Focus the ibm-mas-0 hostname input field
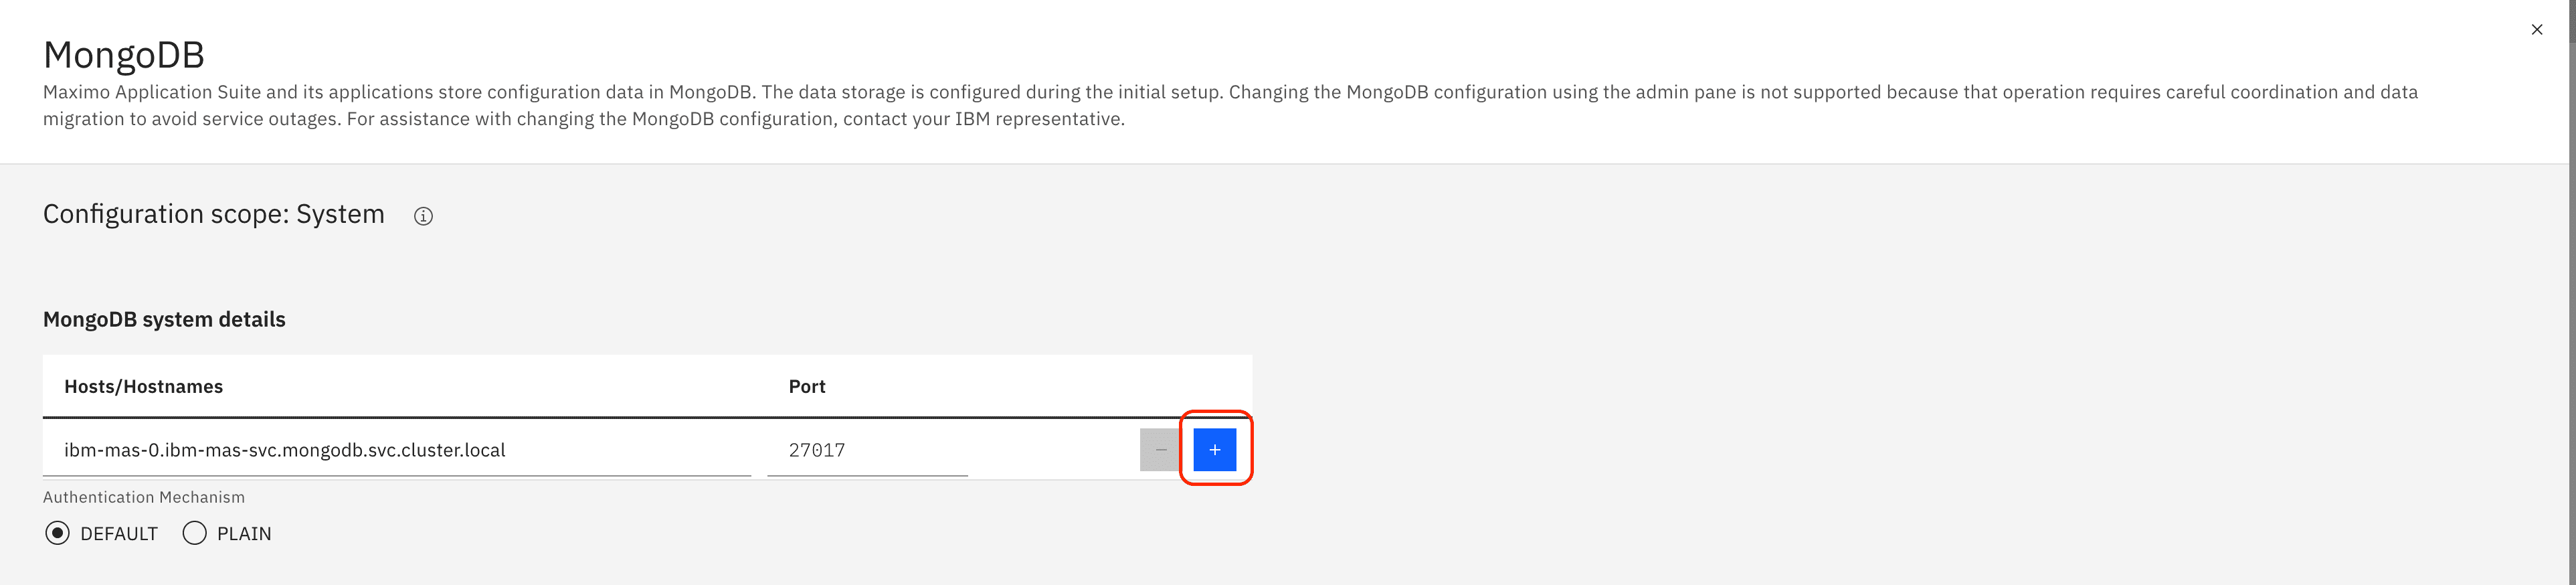2576x585 pixels. [x=397, y=450]
